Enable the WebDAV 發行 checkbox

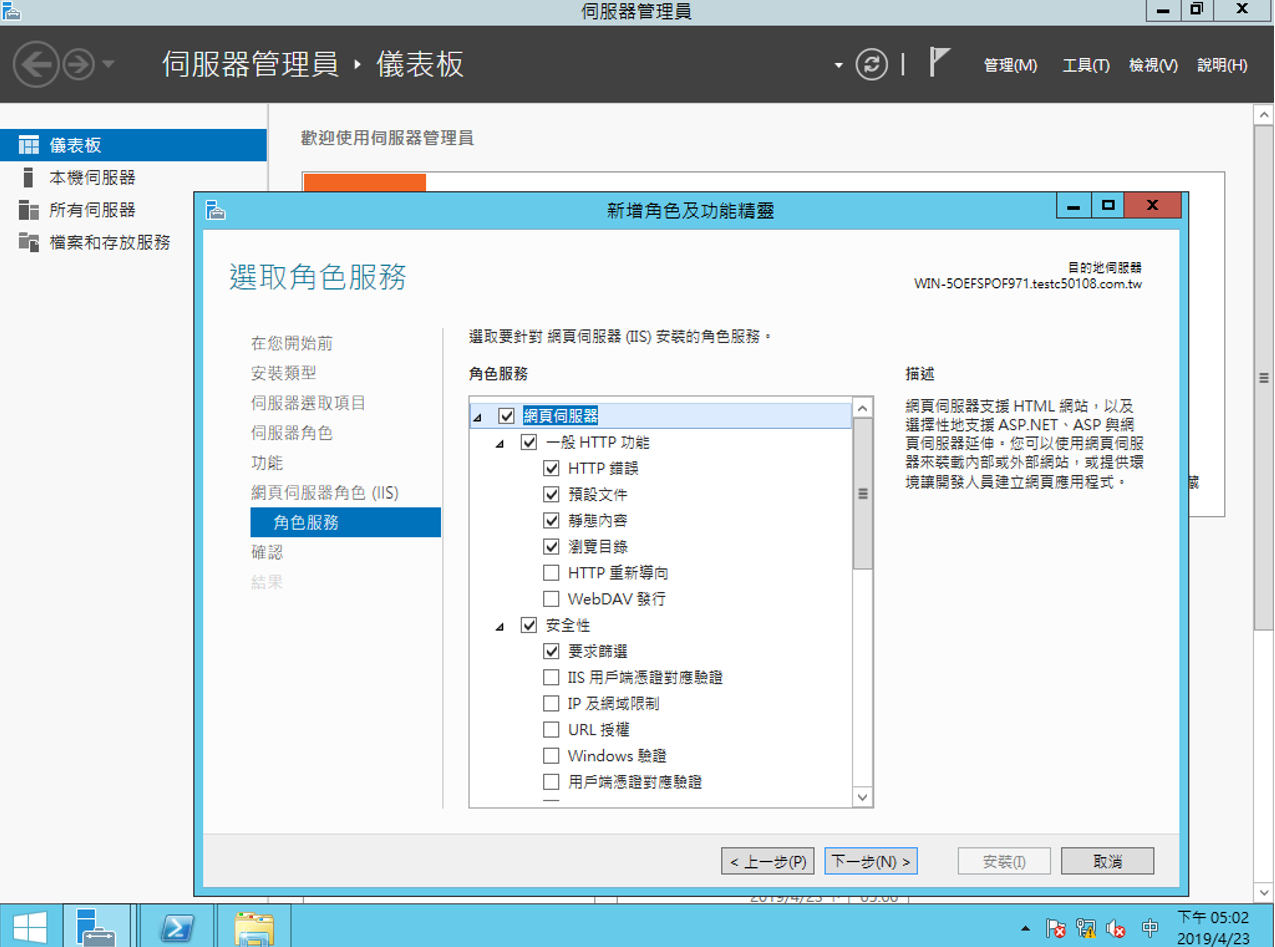coord(551,599)
